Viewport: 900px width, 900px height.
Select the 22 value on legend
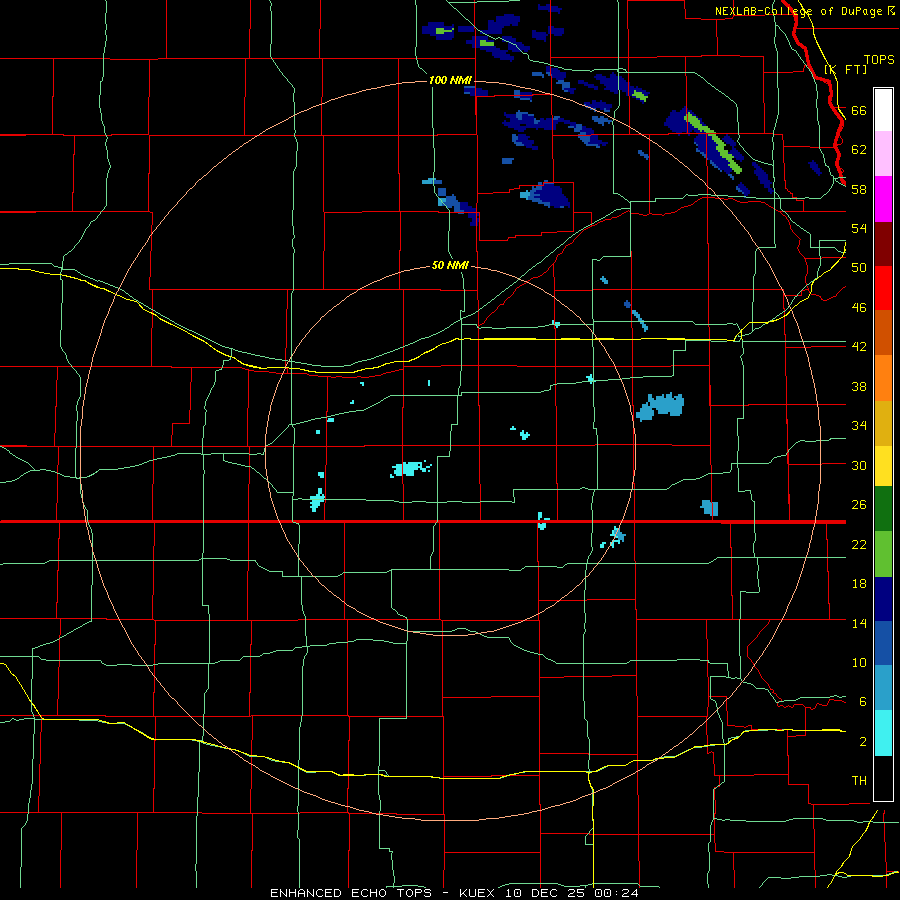coord(859,544)
